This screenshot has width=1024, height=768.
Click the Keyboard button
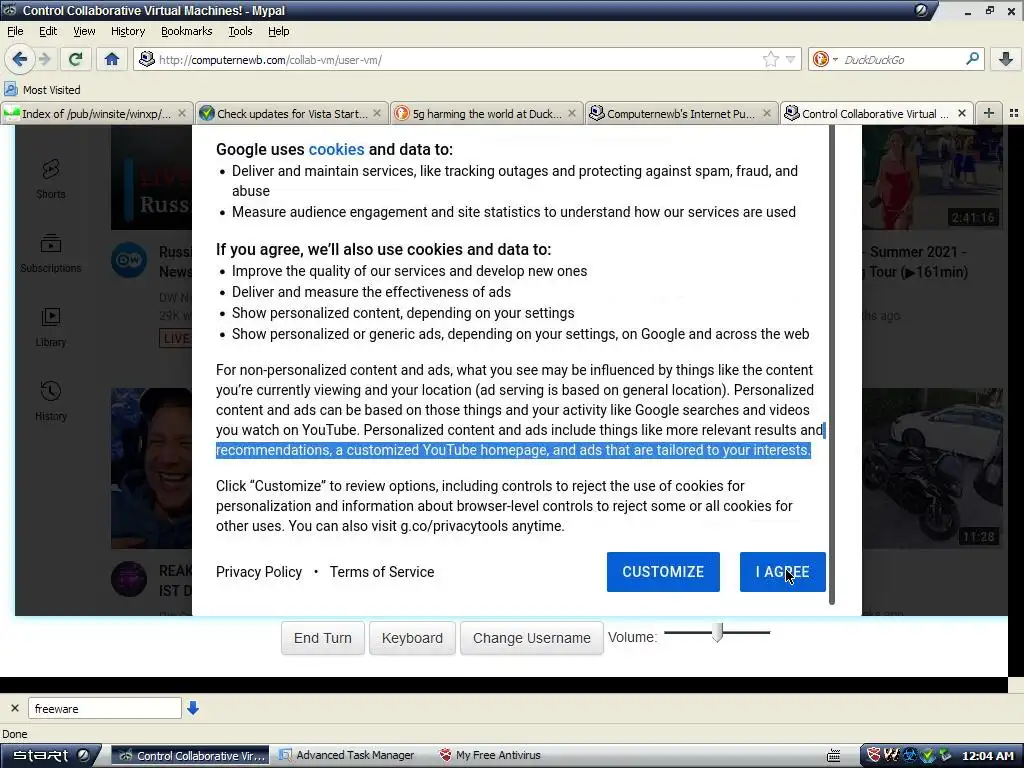(x=412, y=638)
